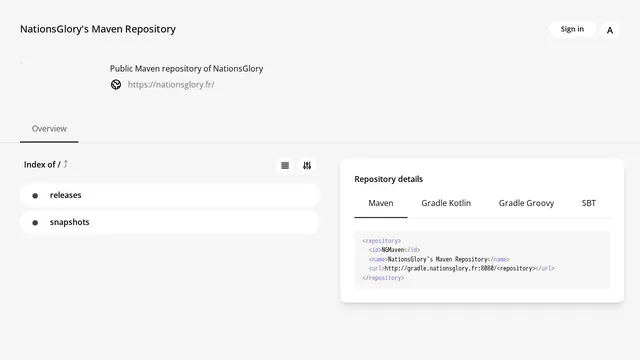The image size is (640, 360).
Task: Click the bullet icon beside releases
Action: tap(35, 196)
